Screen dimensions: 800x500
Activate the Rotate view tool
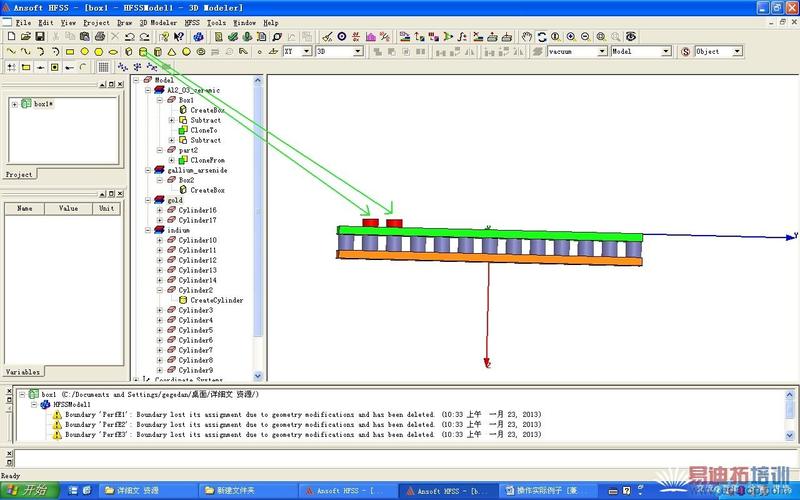[542, 37]
